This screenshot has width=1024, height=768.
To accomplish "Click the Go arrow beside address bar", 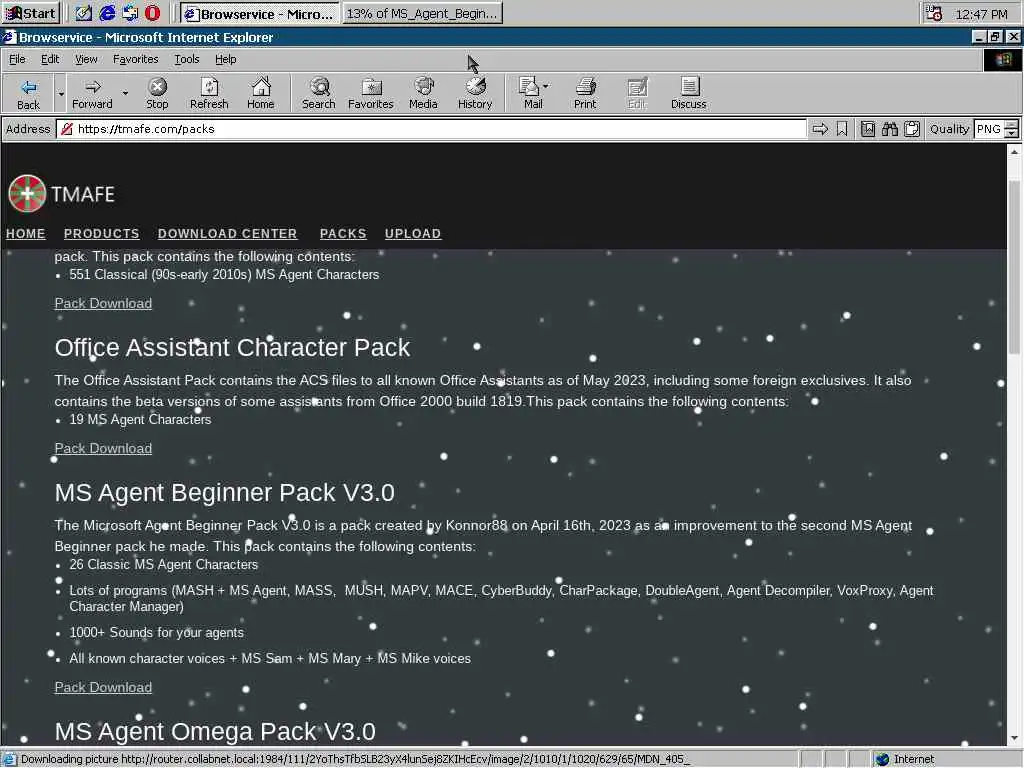I will (820, 129).
